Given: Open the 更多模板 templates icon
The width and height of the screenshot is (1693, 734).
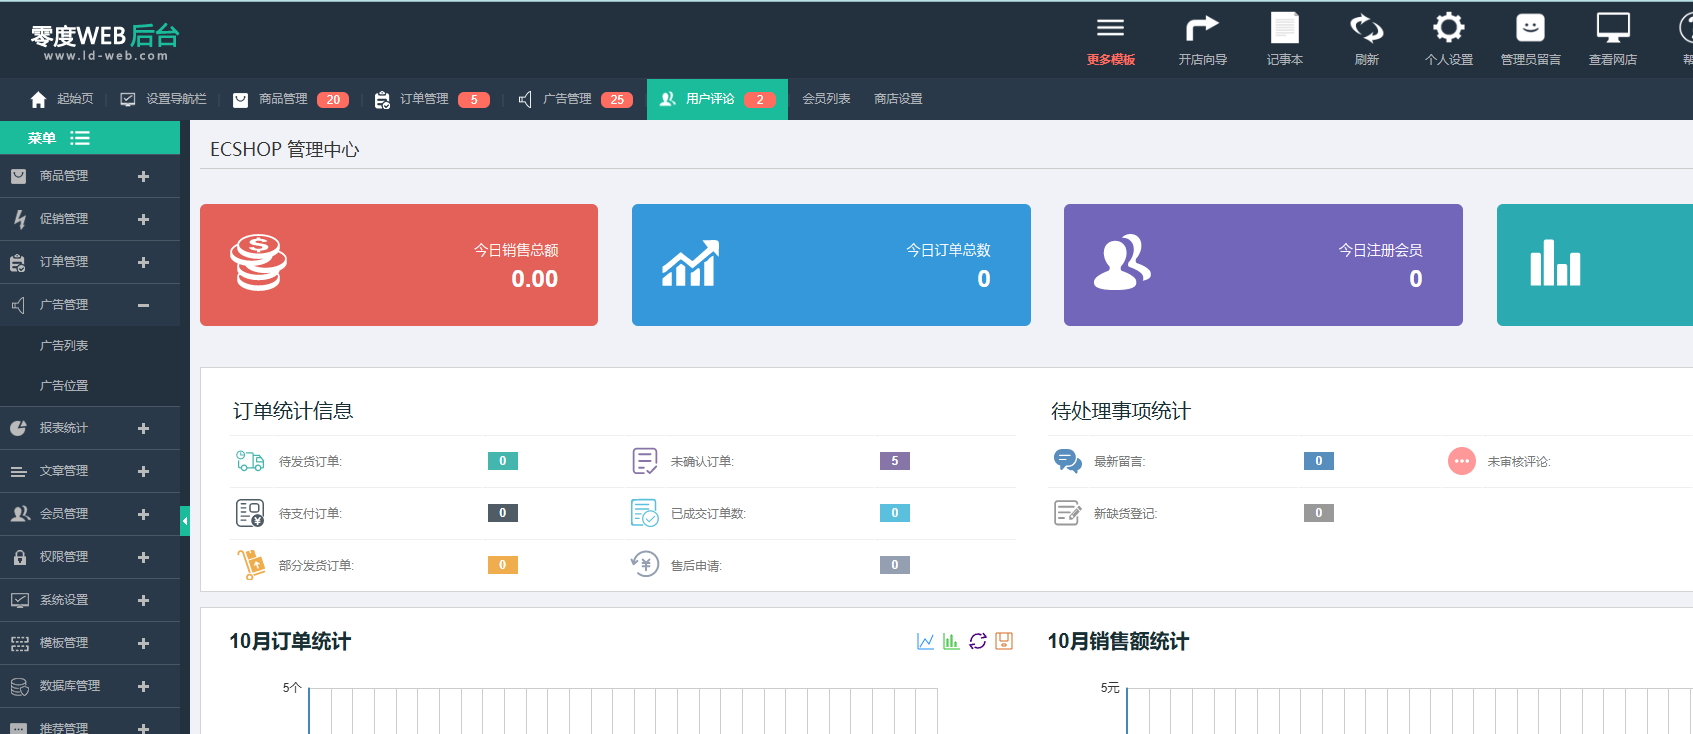Looking at the screenshot, I should click(x=1110, y=29).
